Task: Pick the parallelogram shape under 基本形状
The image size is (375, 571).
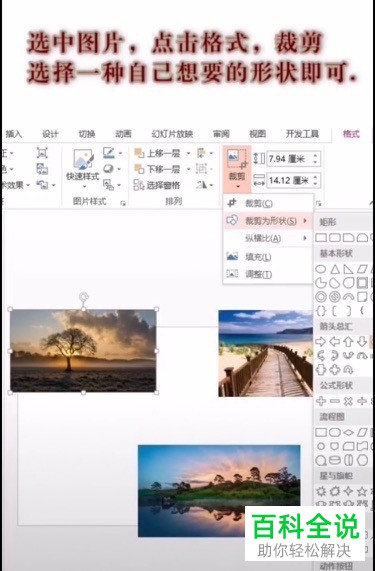Action: 362,269
